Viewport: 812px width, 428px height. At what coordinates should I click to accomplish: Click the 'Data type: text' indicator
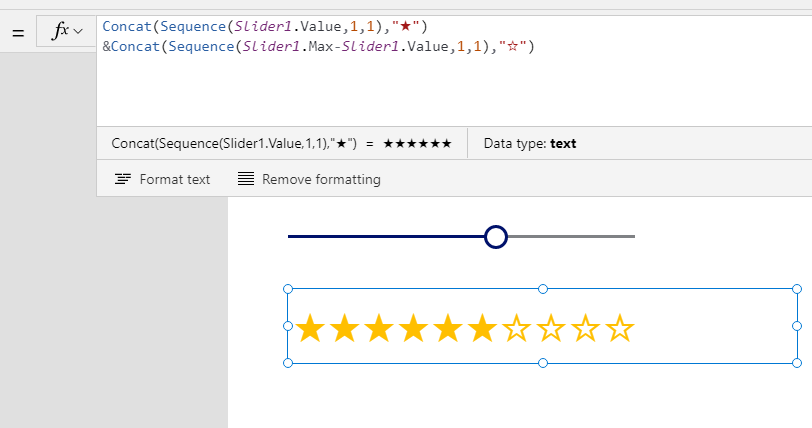pyautogui.click(x=530, y=144)
